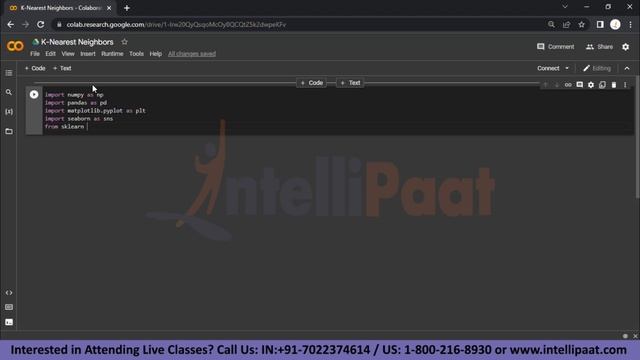Image resolution: width=640 pixels, height=360 pixels.
Task: Open the code snippets panel icon
Action: [9, 293]
